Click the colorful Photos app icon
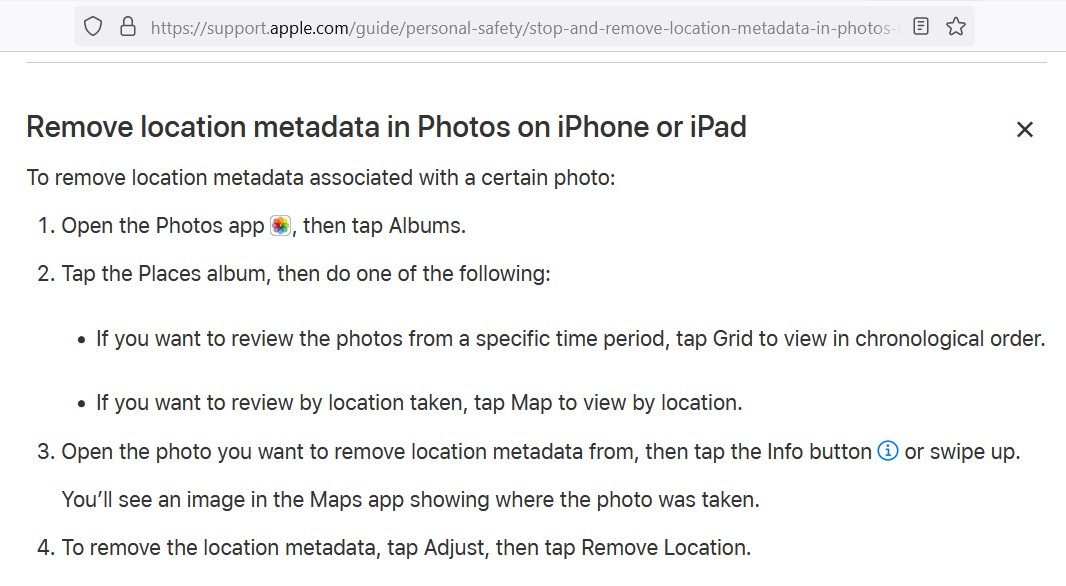 coord(280,225)
